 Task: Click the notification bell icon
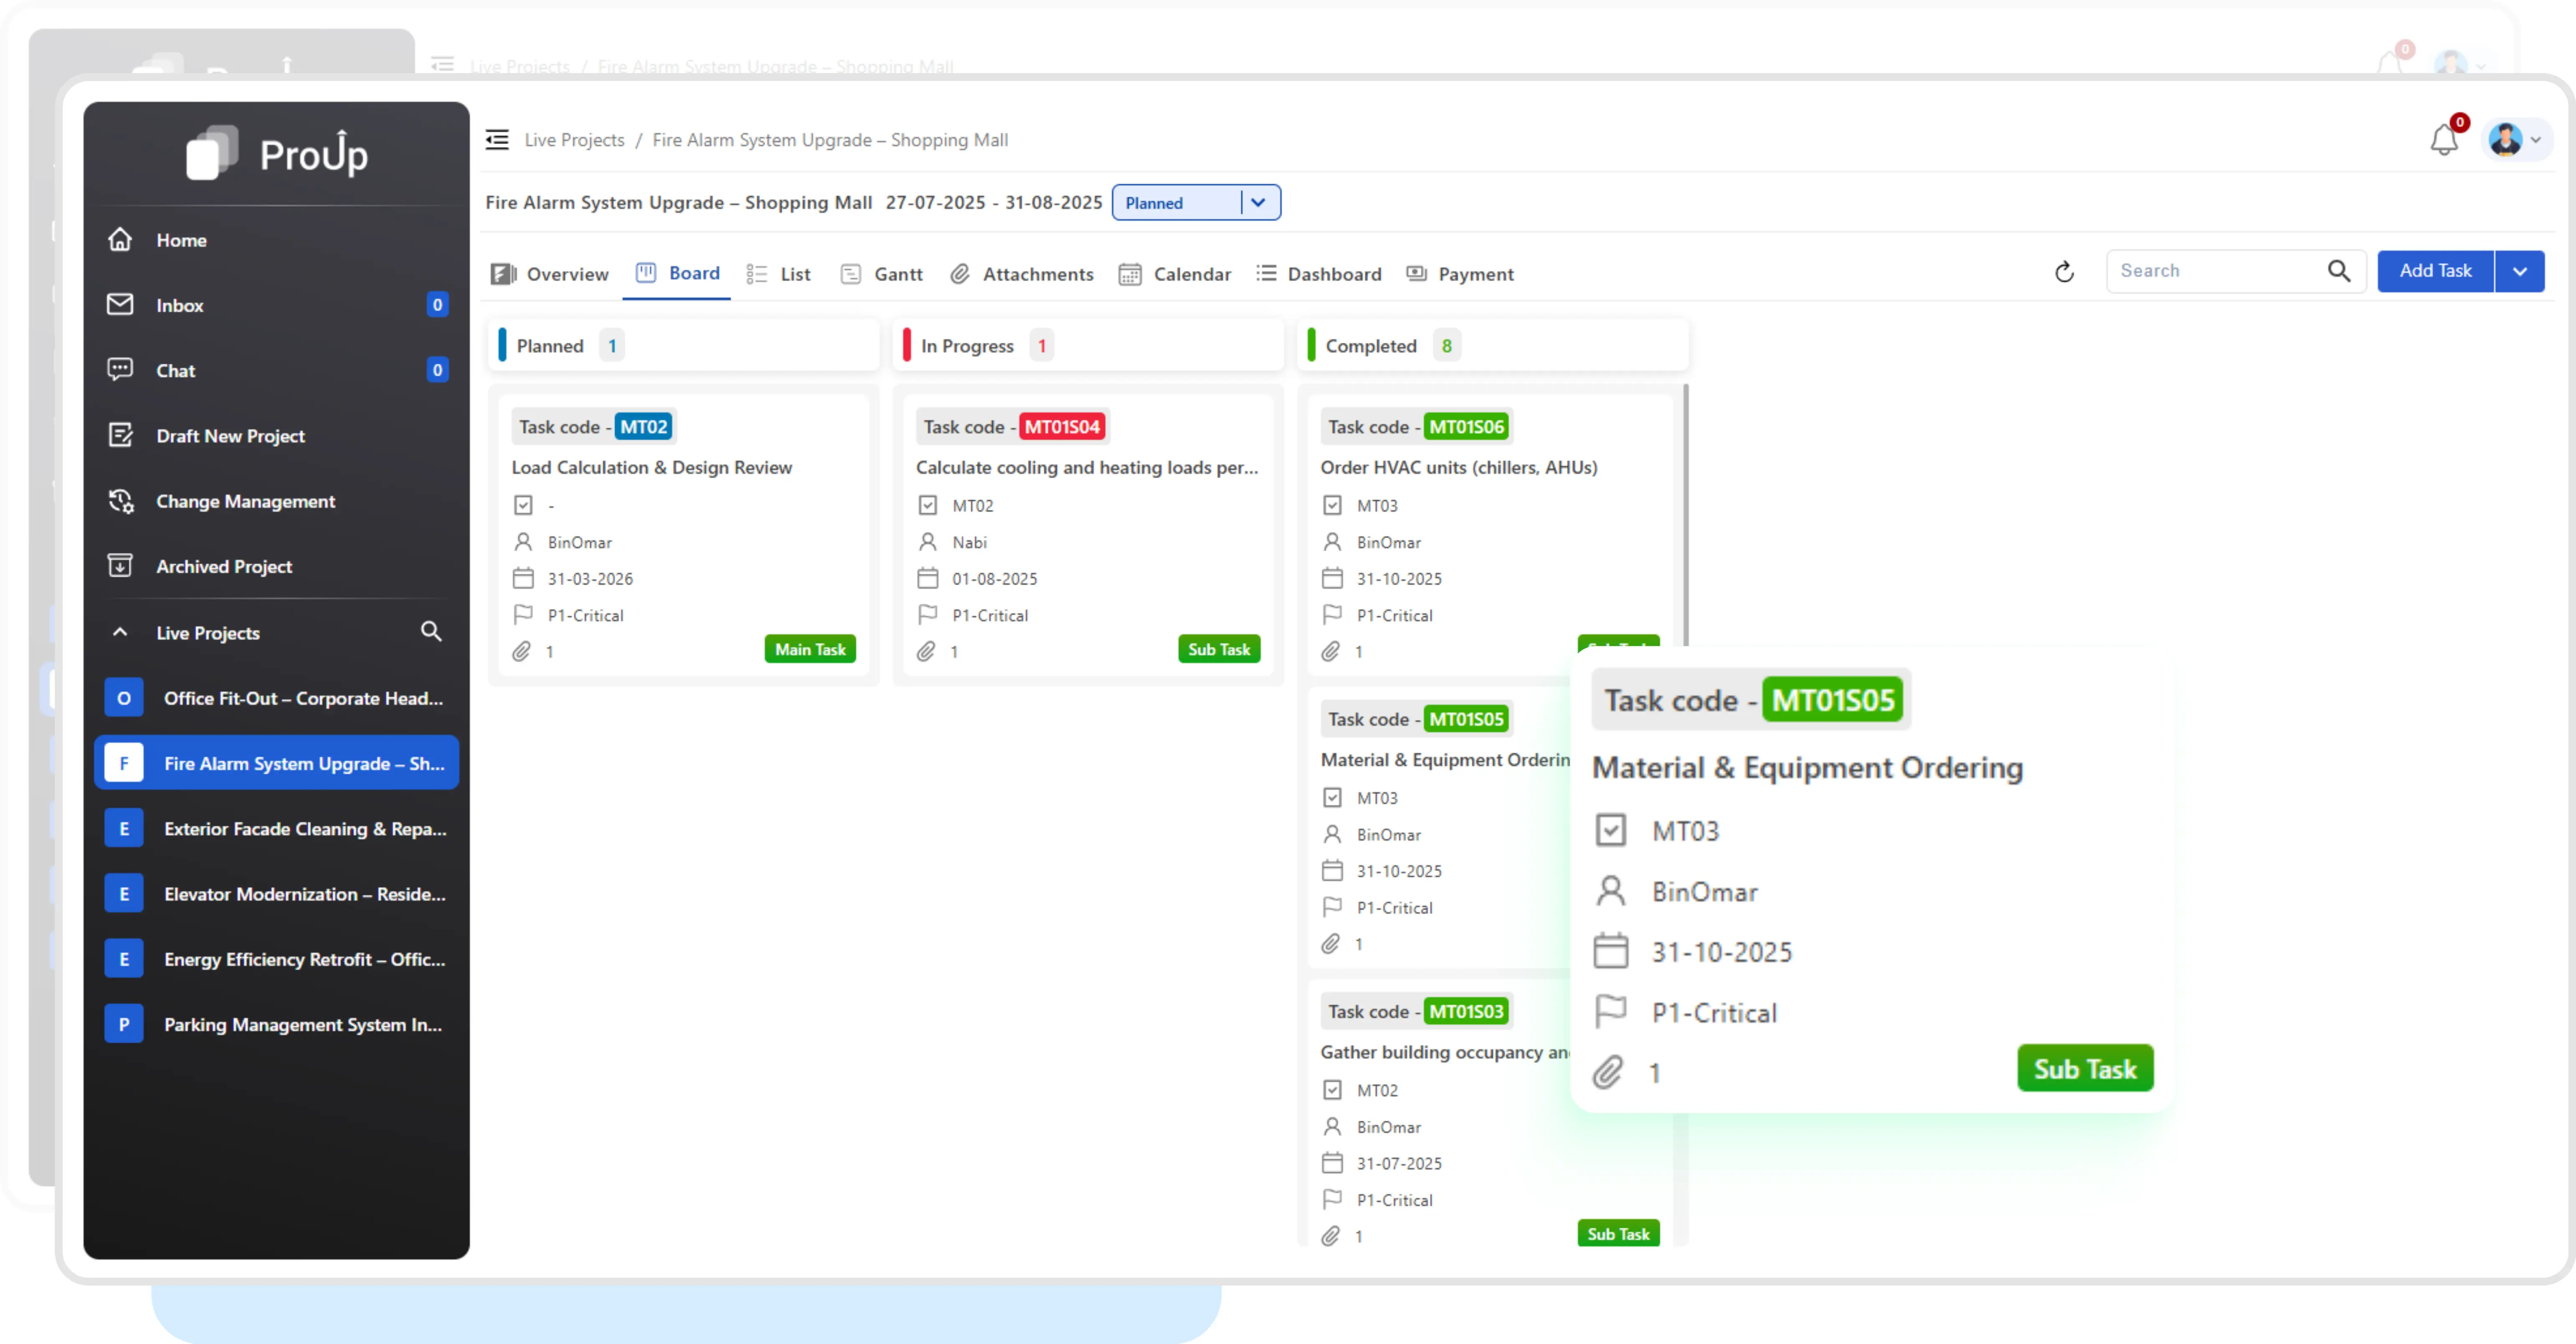[x=2443, y=139]
